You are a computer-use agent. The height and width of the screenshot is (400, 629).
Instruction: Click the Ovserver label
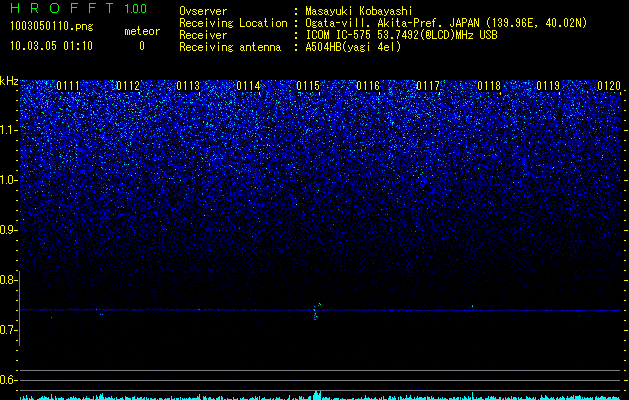203,11
